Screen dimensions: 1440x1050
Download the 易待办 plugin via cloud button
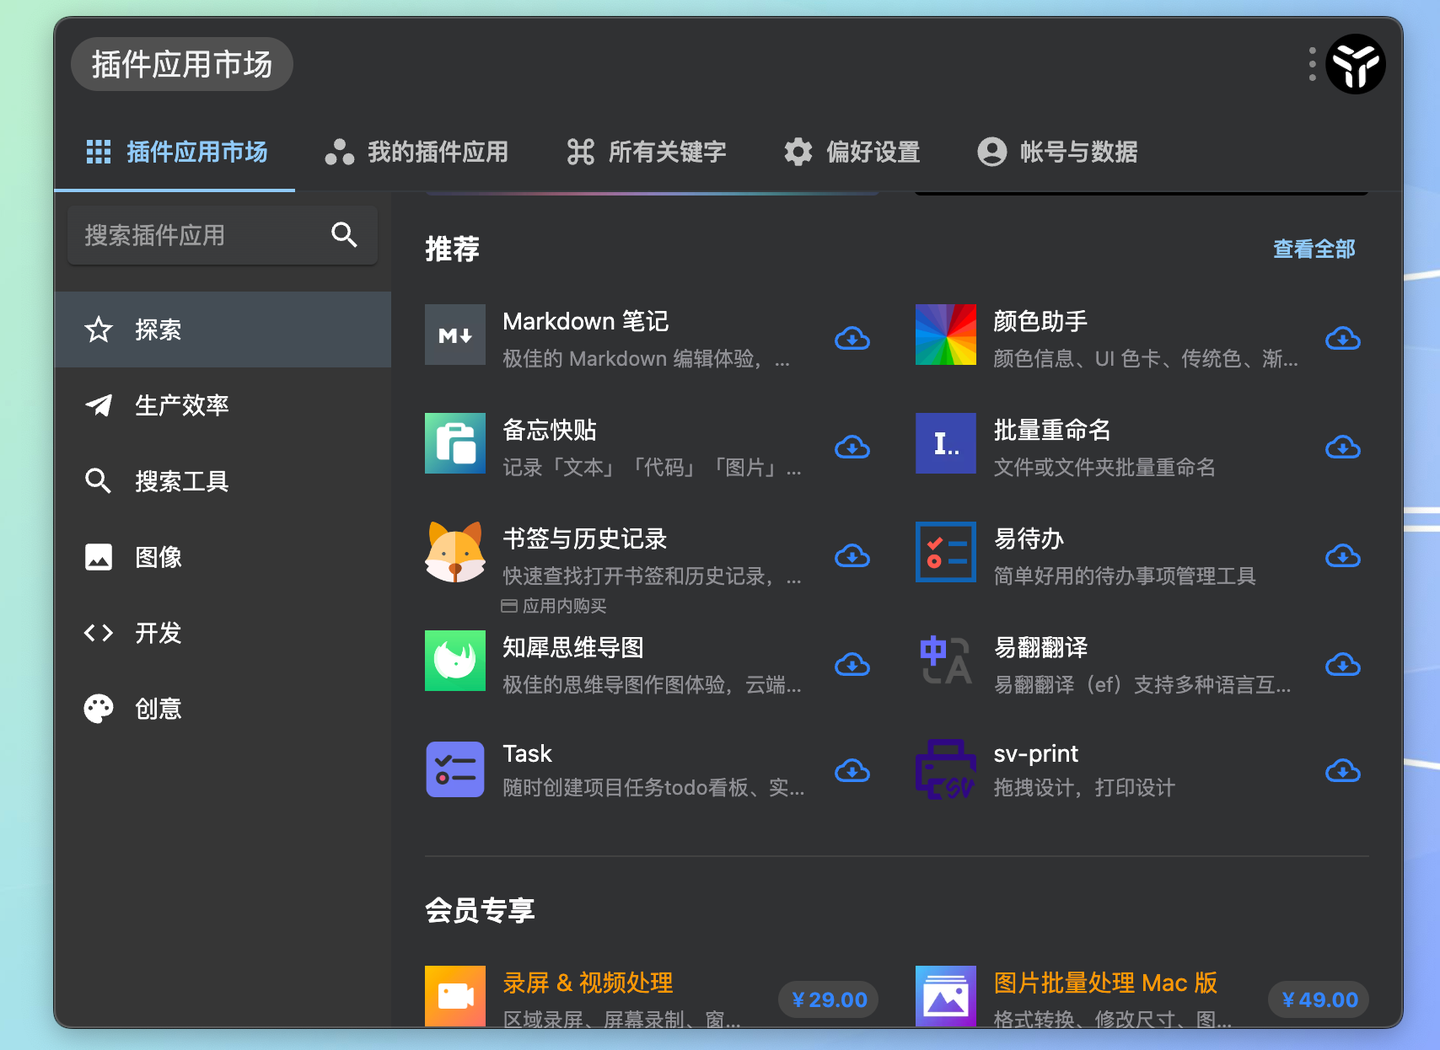tap(1343, 556)
